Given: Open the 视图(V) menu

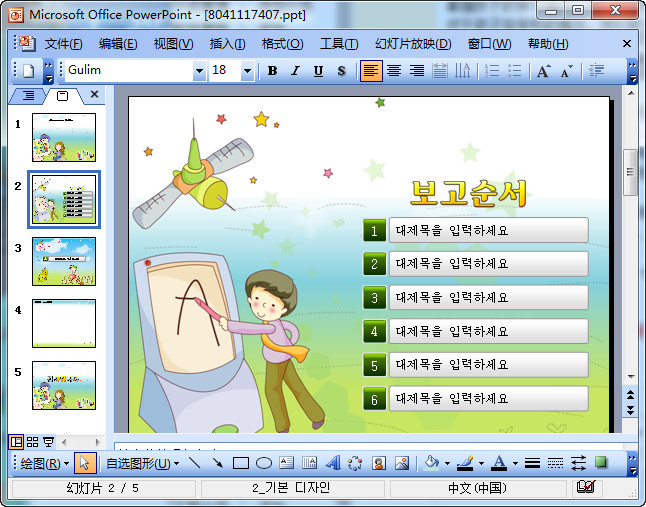Looking at the screenshot, I should [173, 44].
